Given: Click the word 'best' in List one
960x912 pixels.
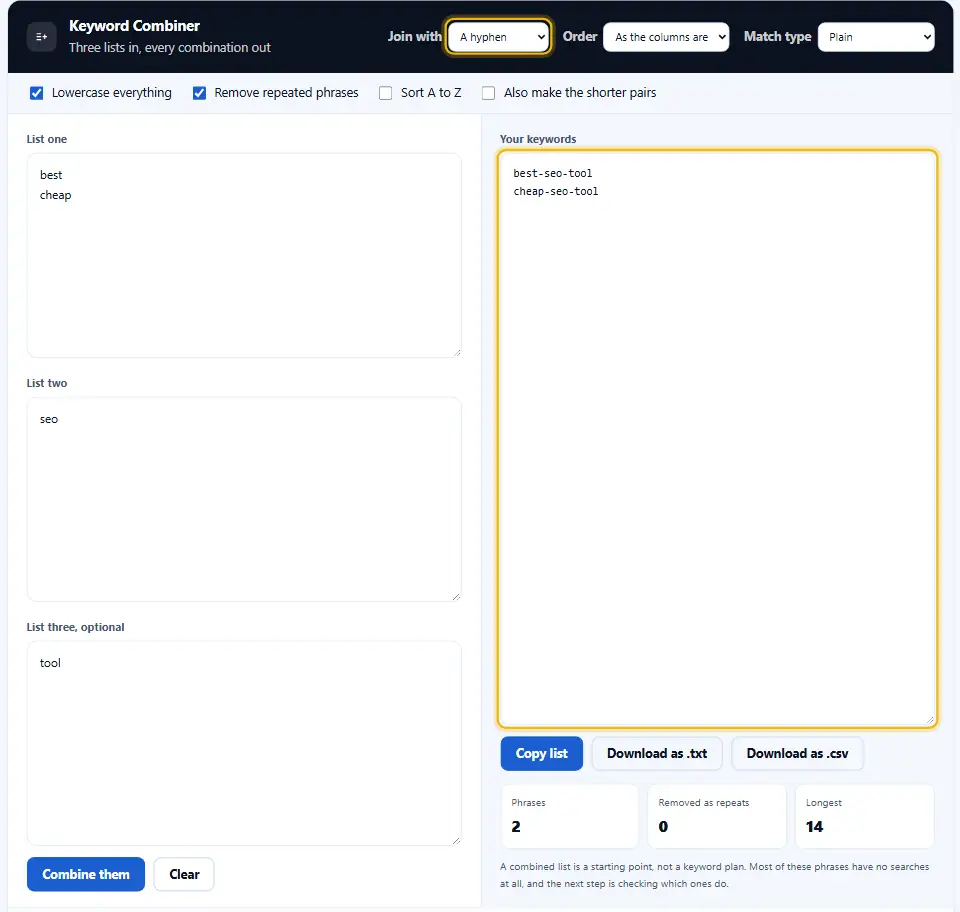Looking at the screenshot, I should pyautogui.click(x=51, y=175).
